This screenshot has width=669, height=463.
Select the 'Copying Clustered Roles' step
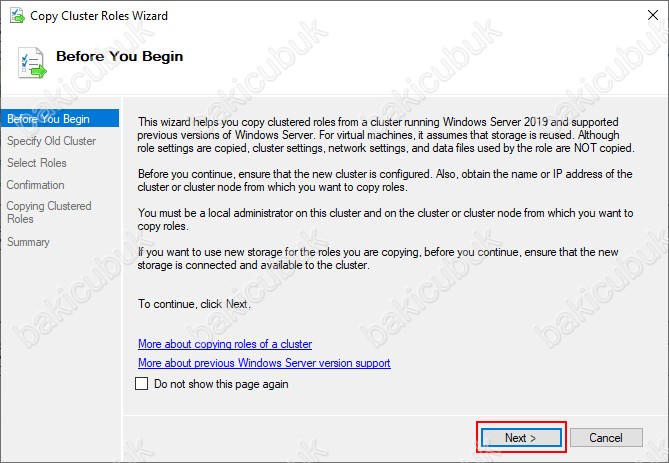pos(49,212)
